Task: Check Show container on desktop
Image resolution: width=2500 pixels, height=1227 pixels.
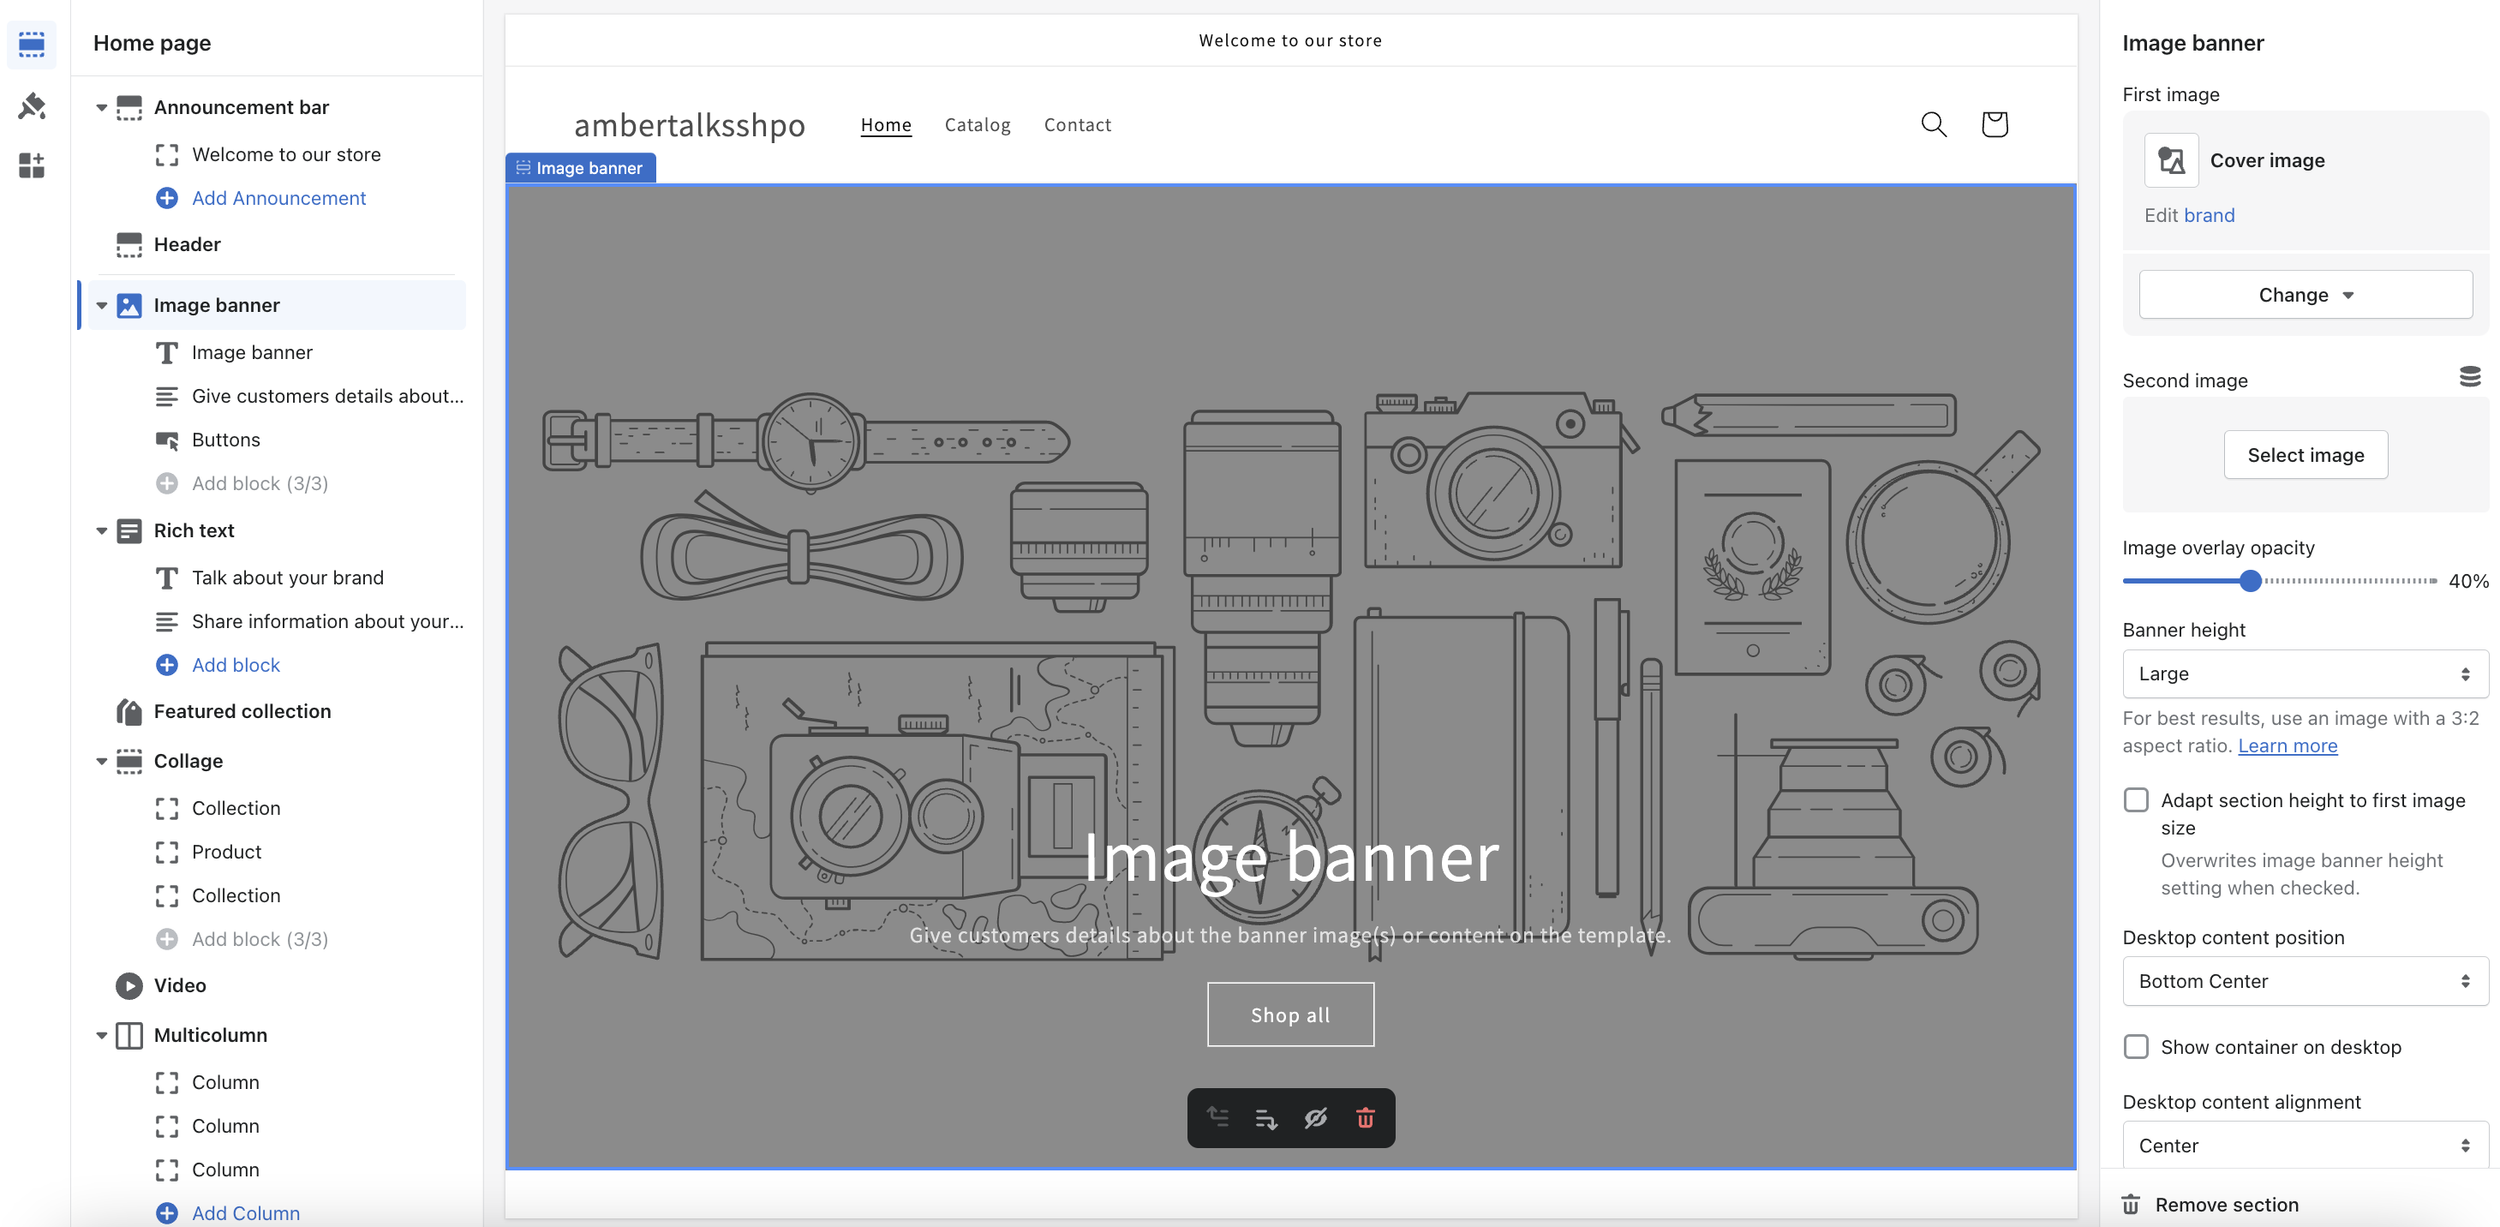Action: click(2136, 1047)
